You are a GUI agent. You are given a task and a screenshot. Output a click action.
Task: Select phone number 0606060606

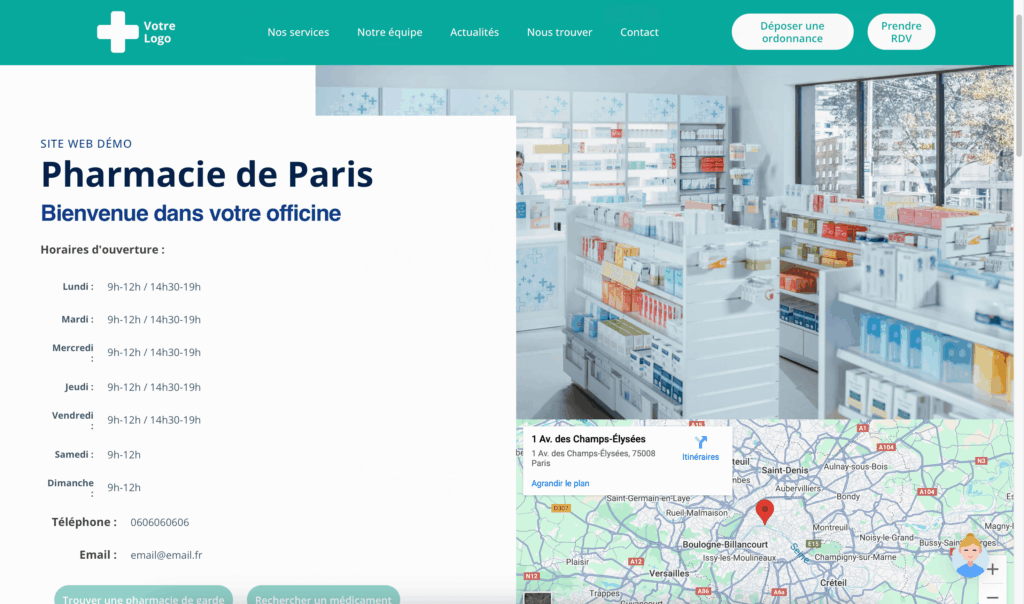tap(159, 522)
